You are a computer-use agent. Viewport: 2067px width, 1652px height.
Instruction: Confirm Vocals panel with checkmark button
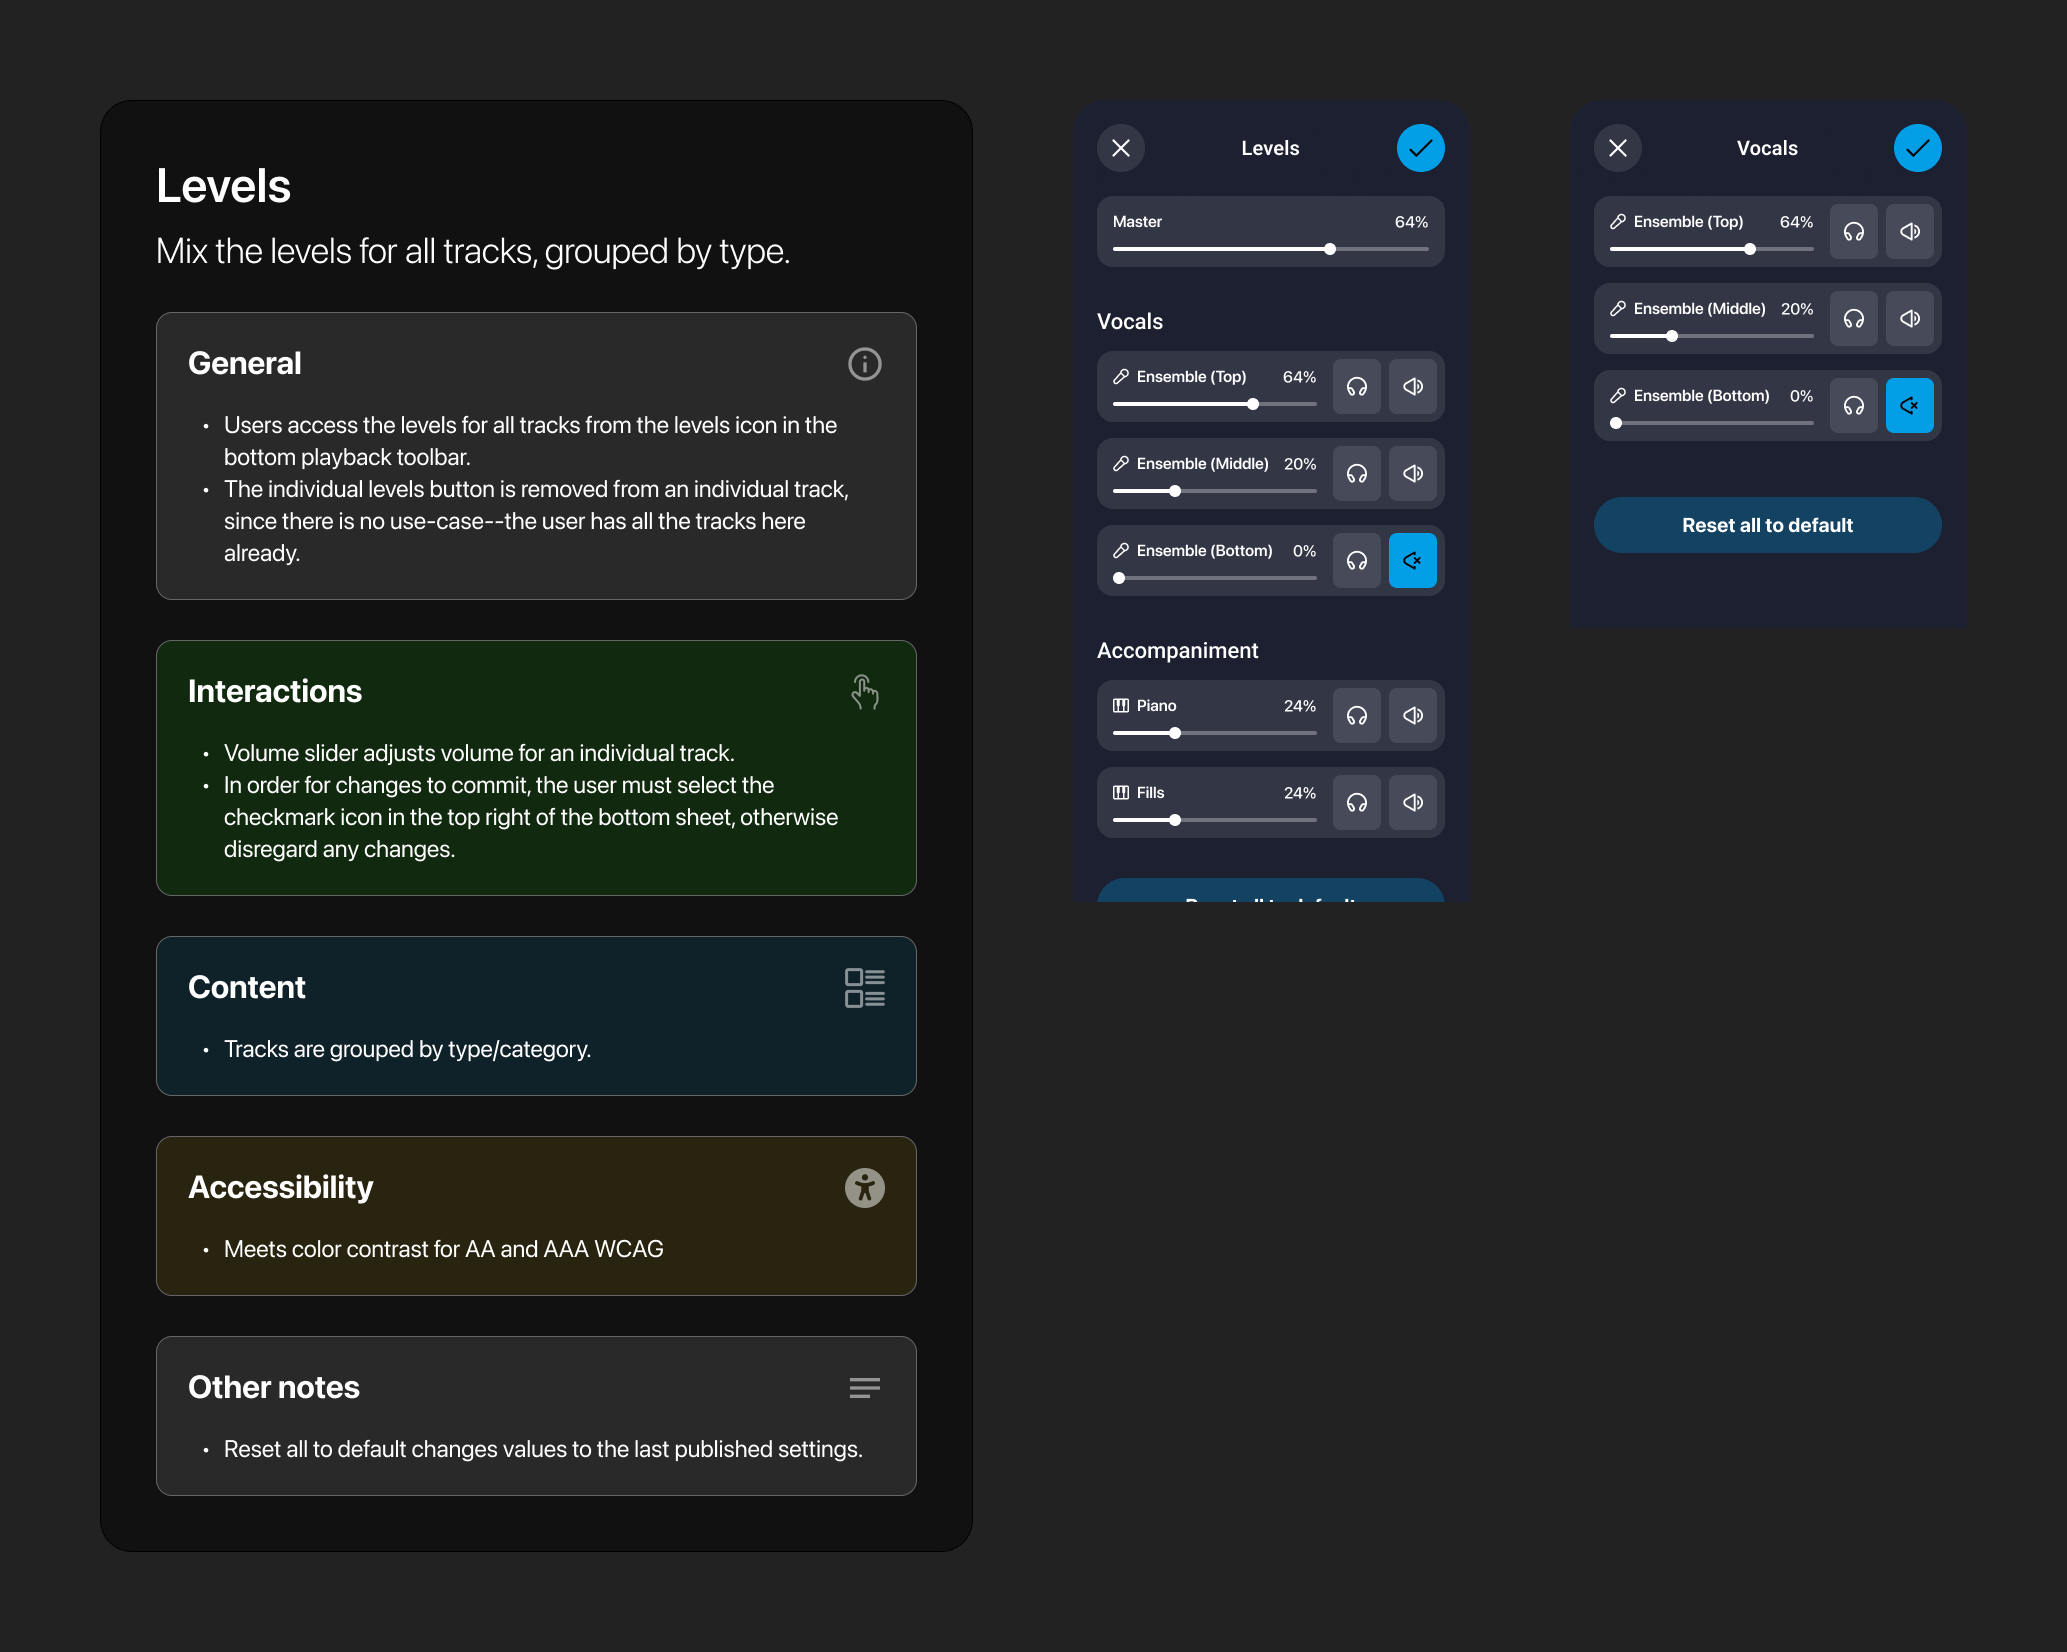point(1917,148)
